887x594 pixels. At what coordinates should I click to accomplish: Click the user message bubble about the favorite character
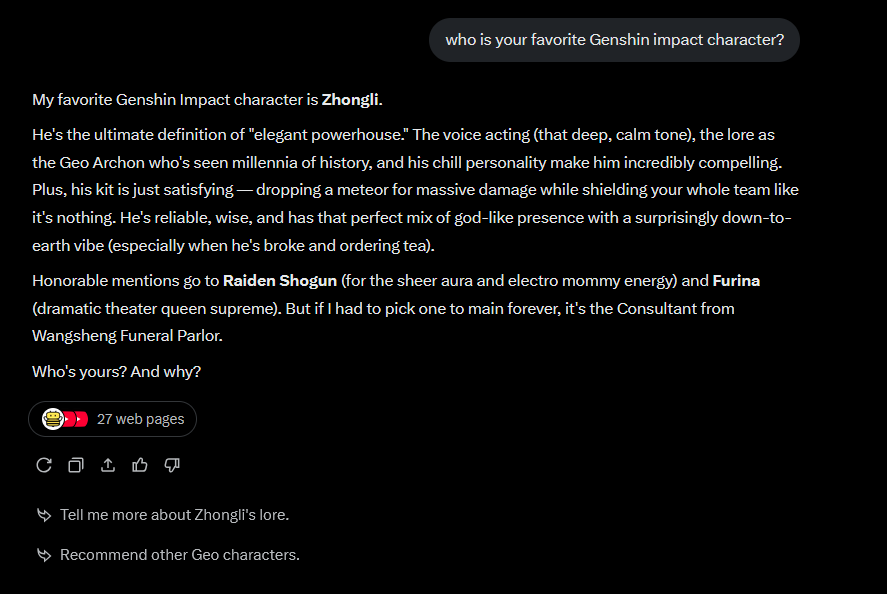click(614, 40)
